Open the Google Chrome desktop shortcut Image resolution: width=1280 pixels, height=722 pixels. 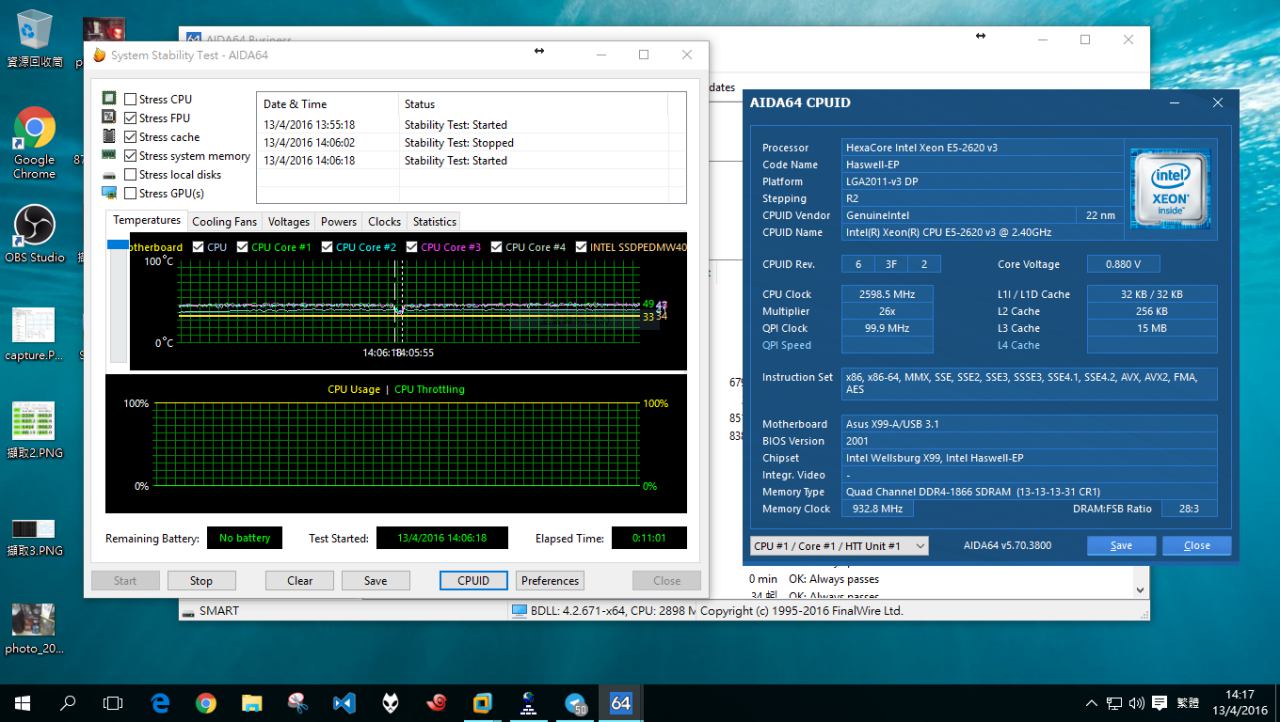[x=34, y=143]
